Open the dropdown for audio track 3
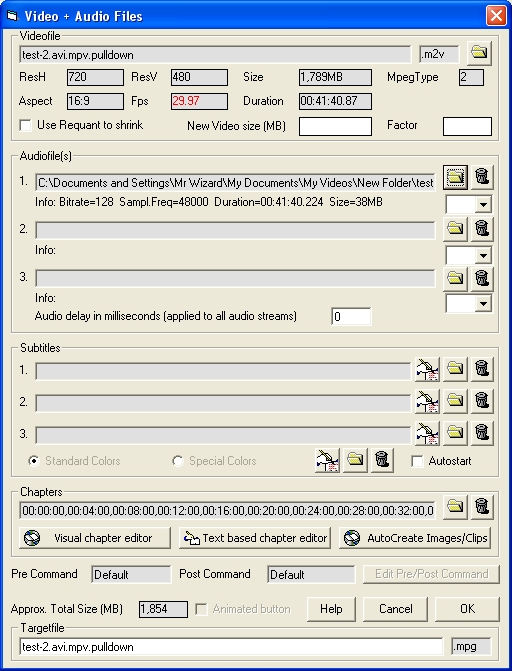The width and height of the screenshot is (512, 671). (483, 304)
